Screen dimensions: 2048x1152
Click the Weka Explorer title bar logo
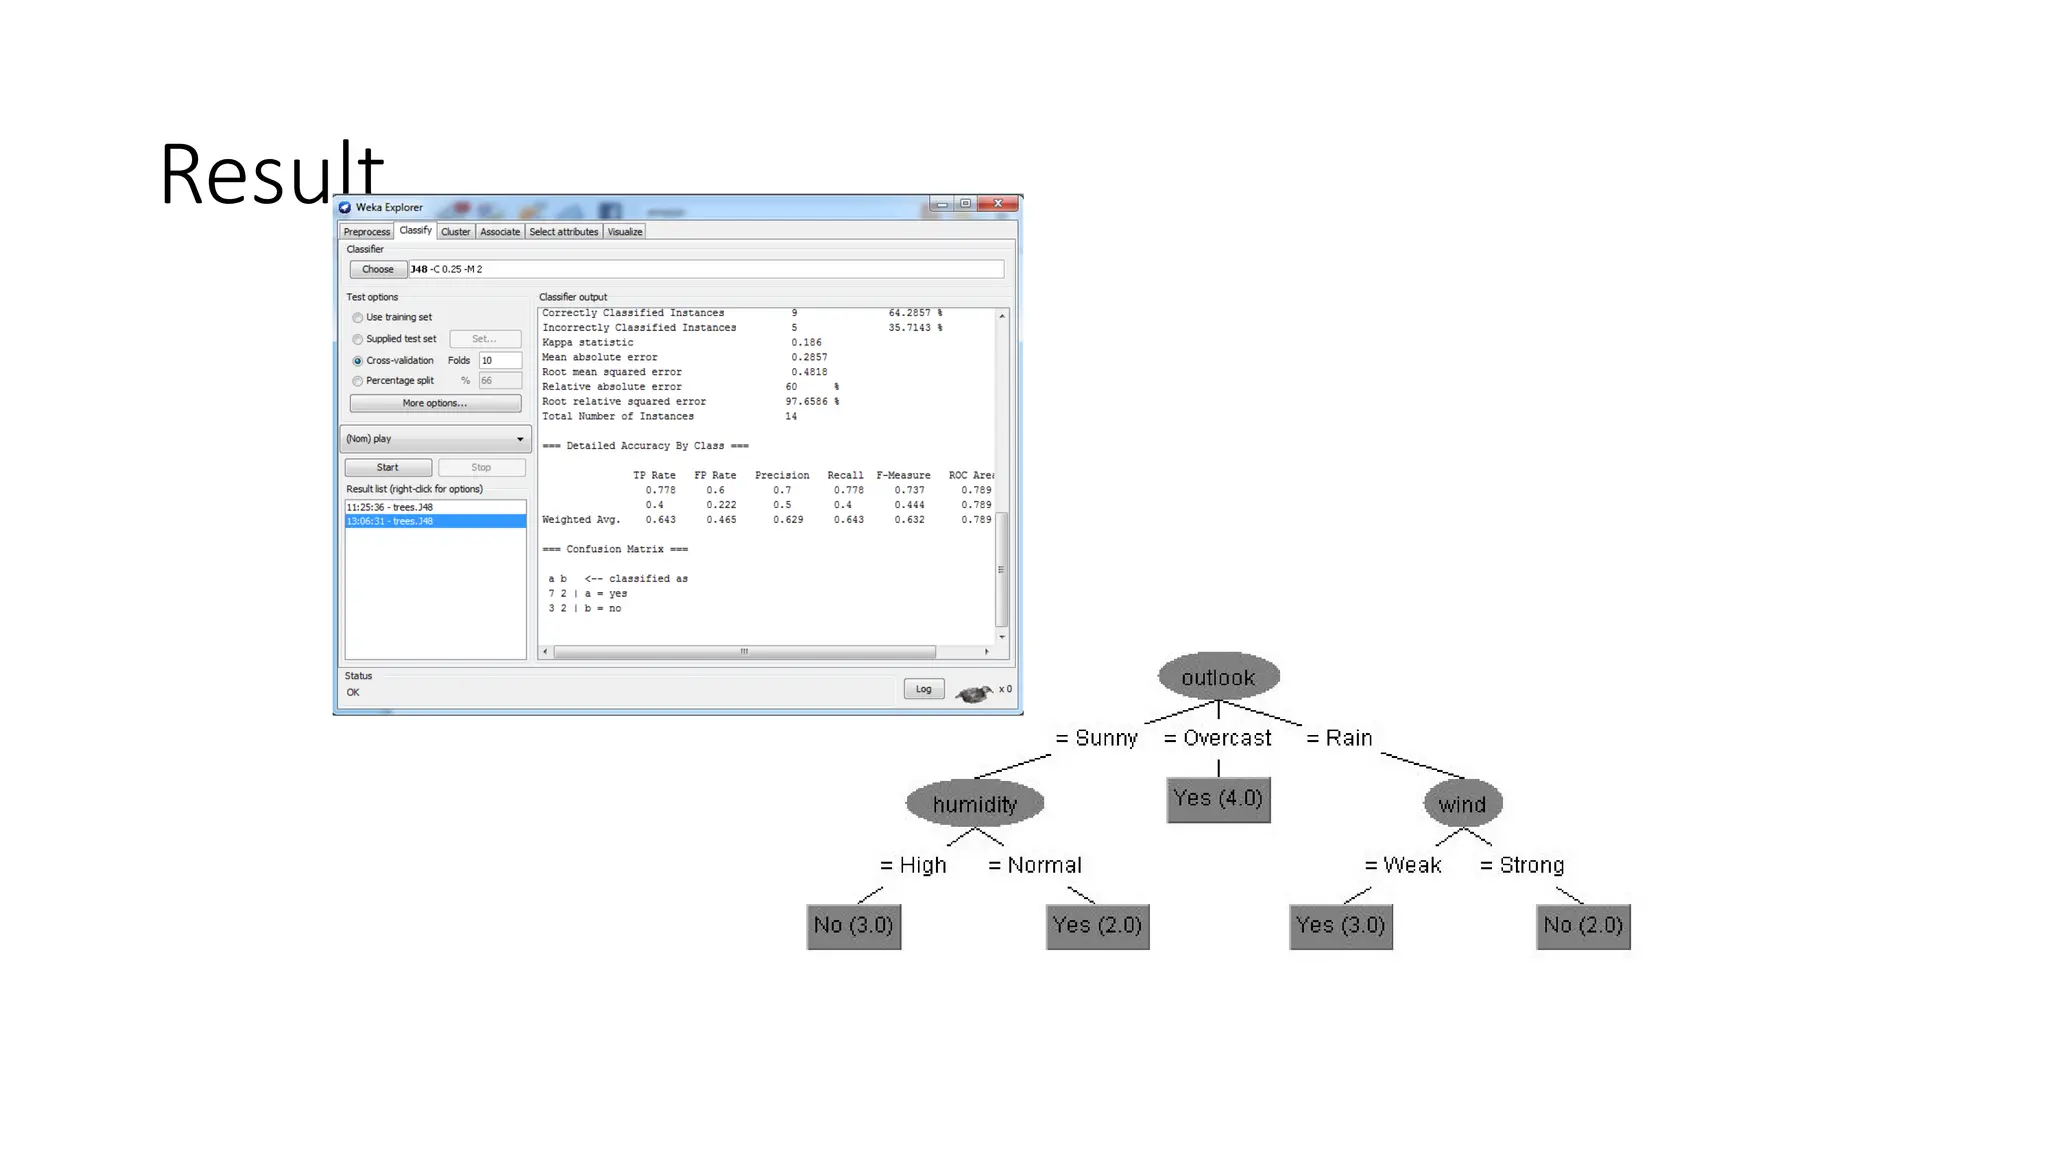coord(345,207)
